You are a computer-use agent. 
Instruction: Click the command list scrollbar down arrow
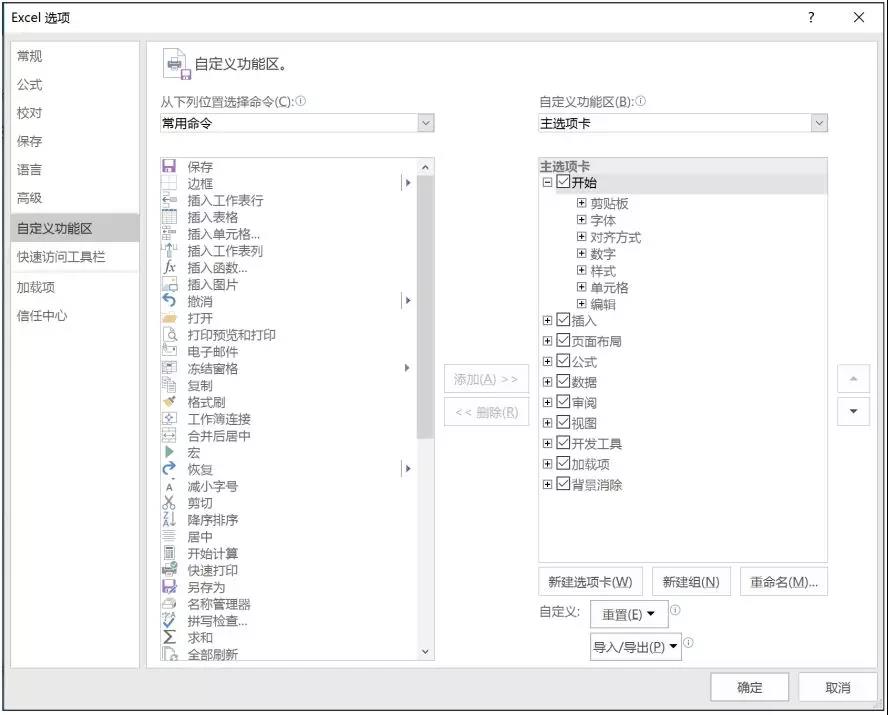[423, 652]
